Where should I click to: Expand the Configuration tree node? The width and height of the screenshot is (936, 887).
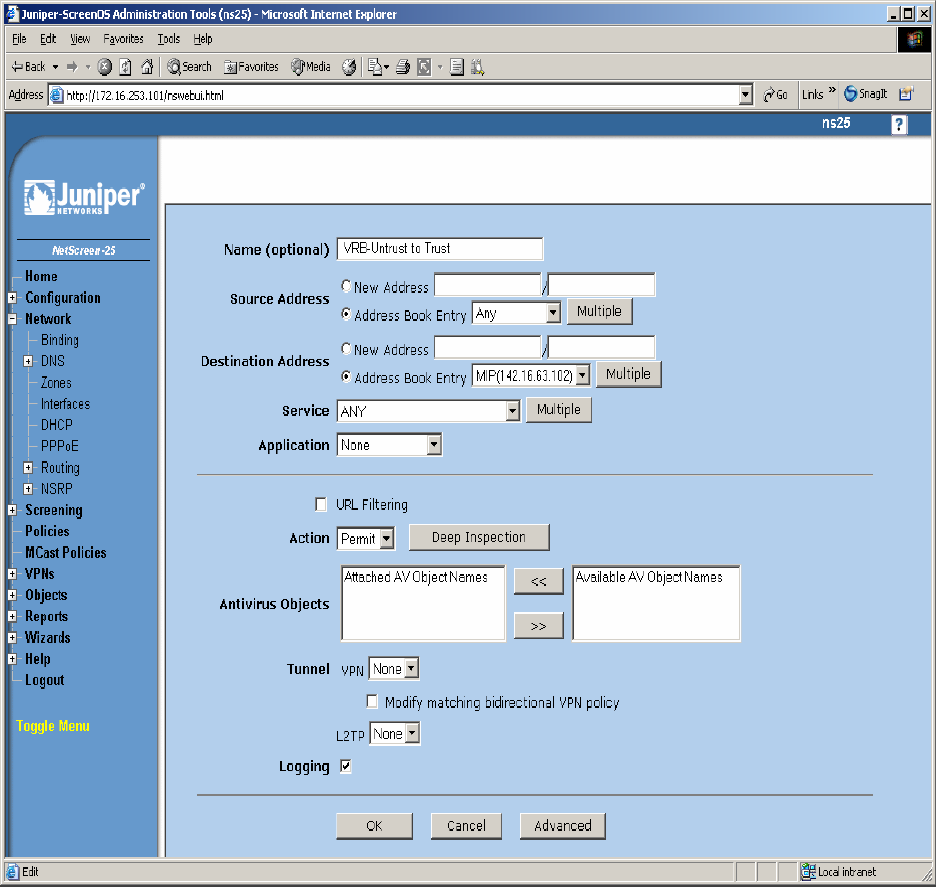pos(12,298)
